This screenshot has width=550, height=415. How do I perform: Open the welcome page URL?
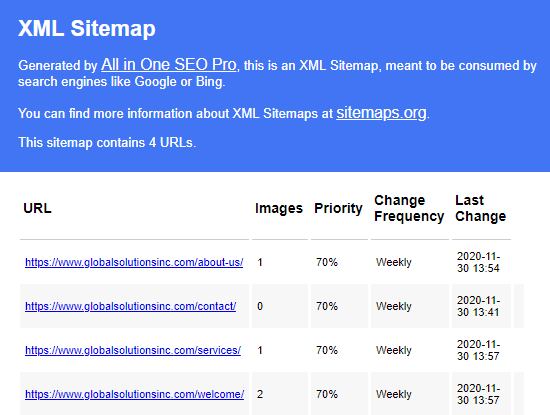[x=134, y=394]
